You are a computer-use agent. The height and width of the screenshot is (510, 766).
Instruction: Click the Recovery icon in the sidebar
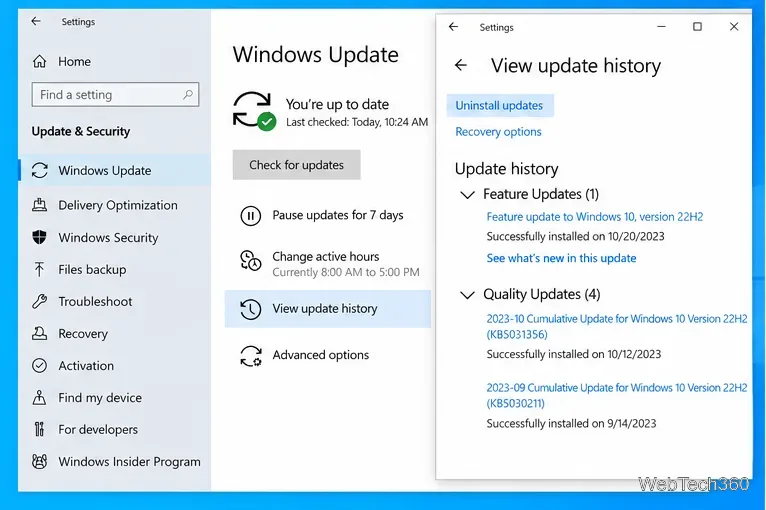(40, 333)
